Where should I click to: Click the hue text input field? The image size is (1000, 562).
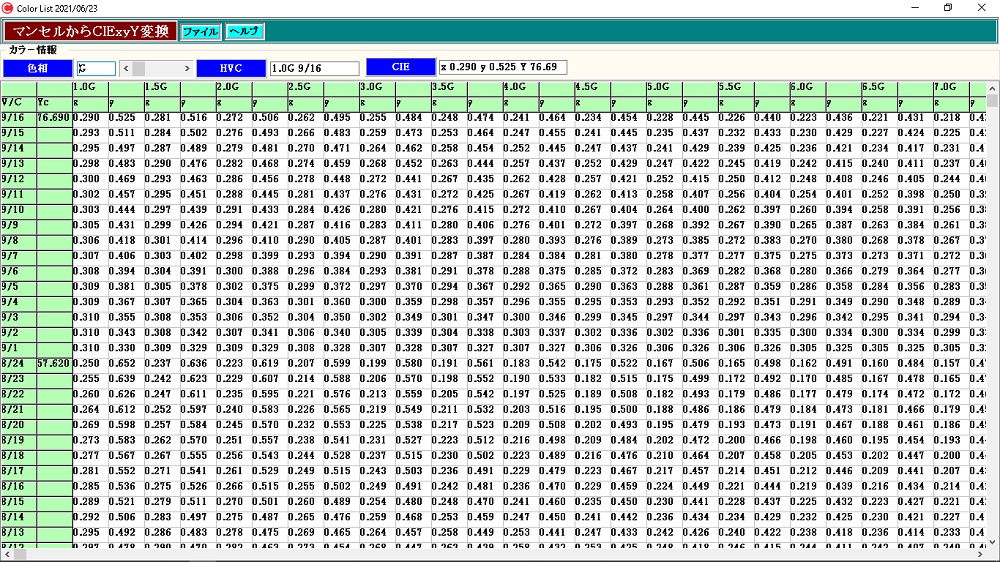96,68
